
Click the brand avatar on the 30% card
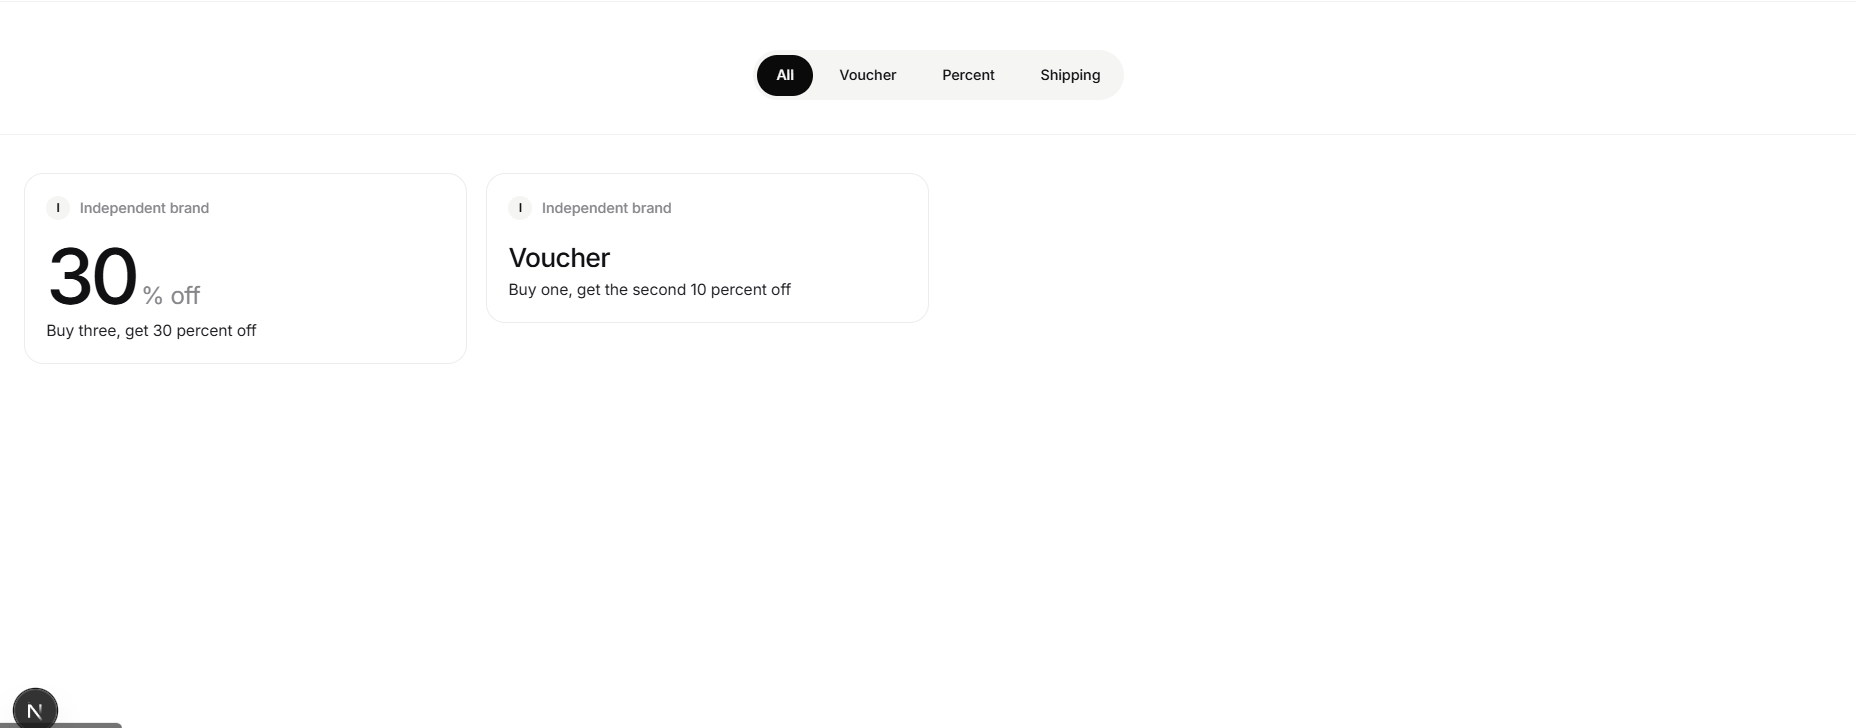[x=58, y=208]
